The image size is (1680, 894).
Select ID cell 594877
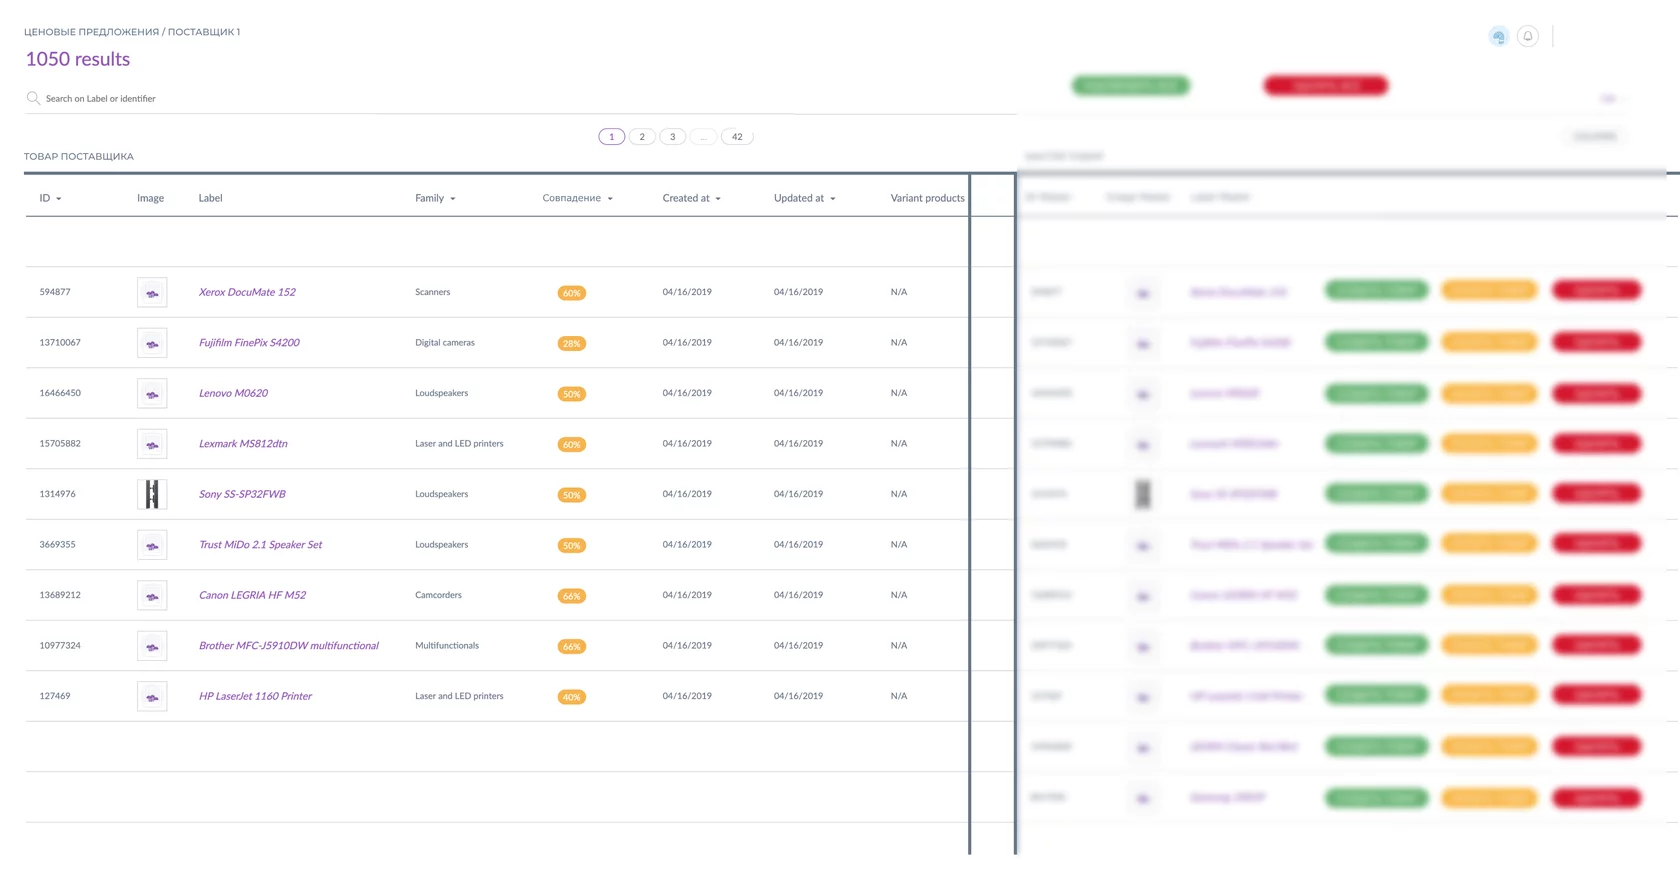tap(55, 292)
